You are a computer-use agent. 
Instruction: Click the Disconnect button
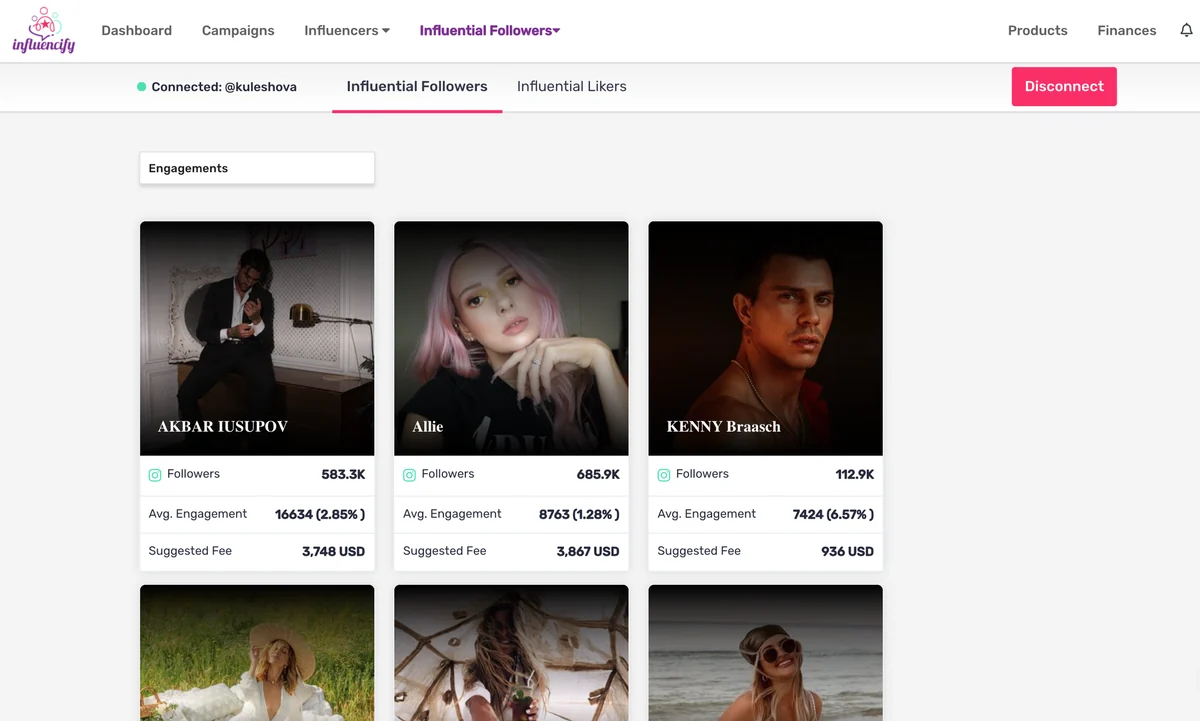(x=1064, y=86)
